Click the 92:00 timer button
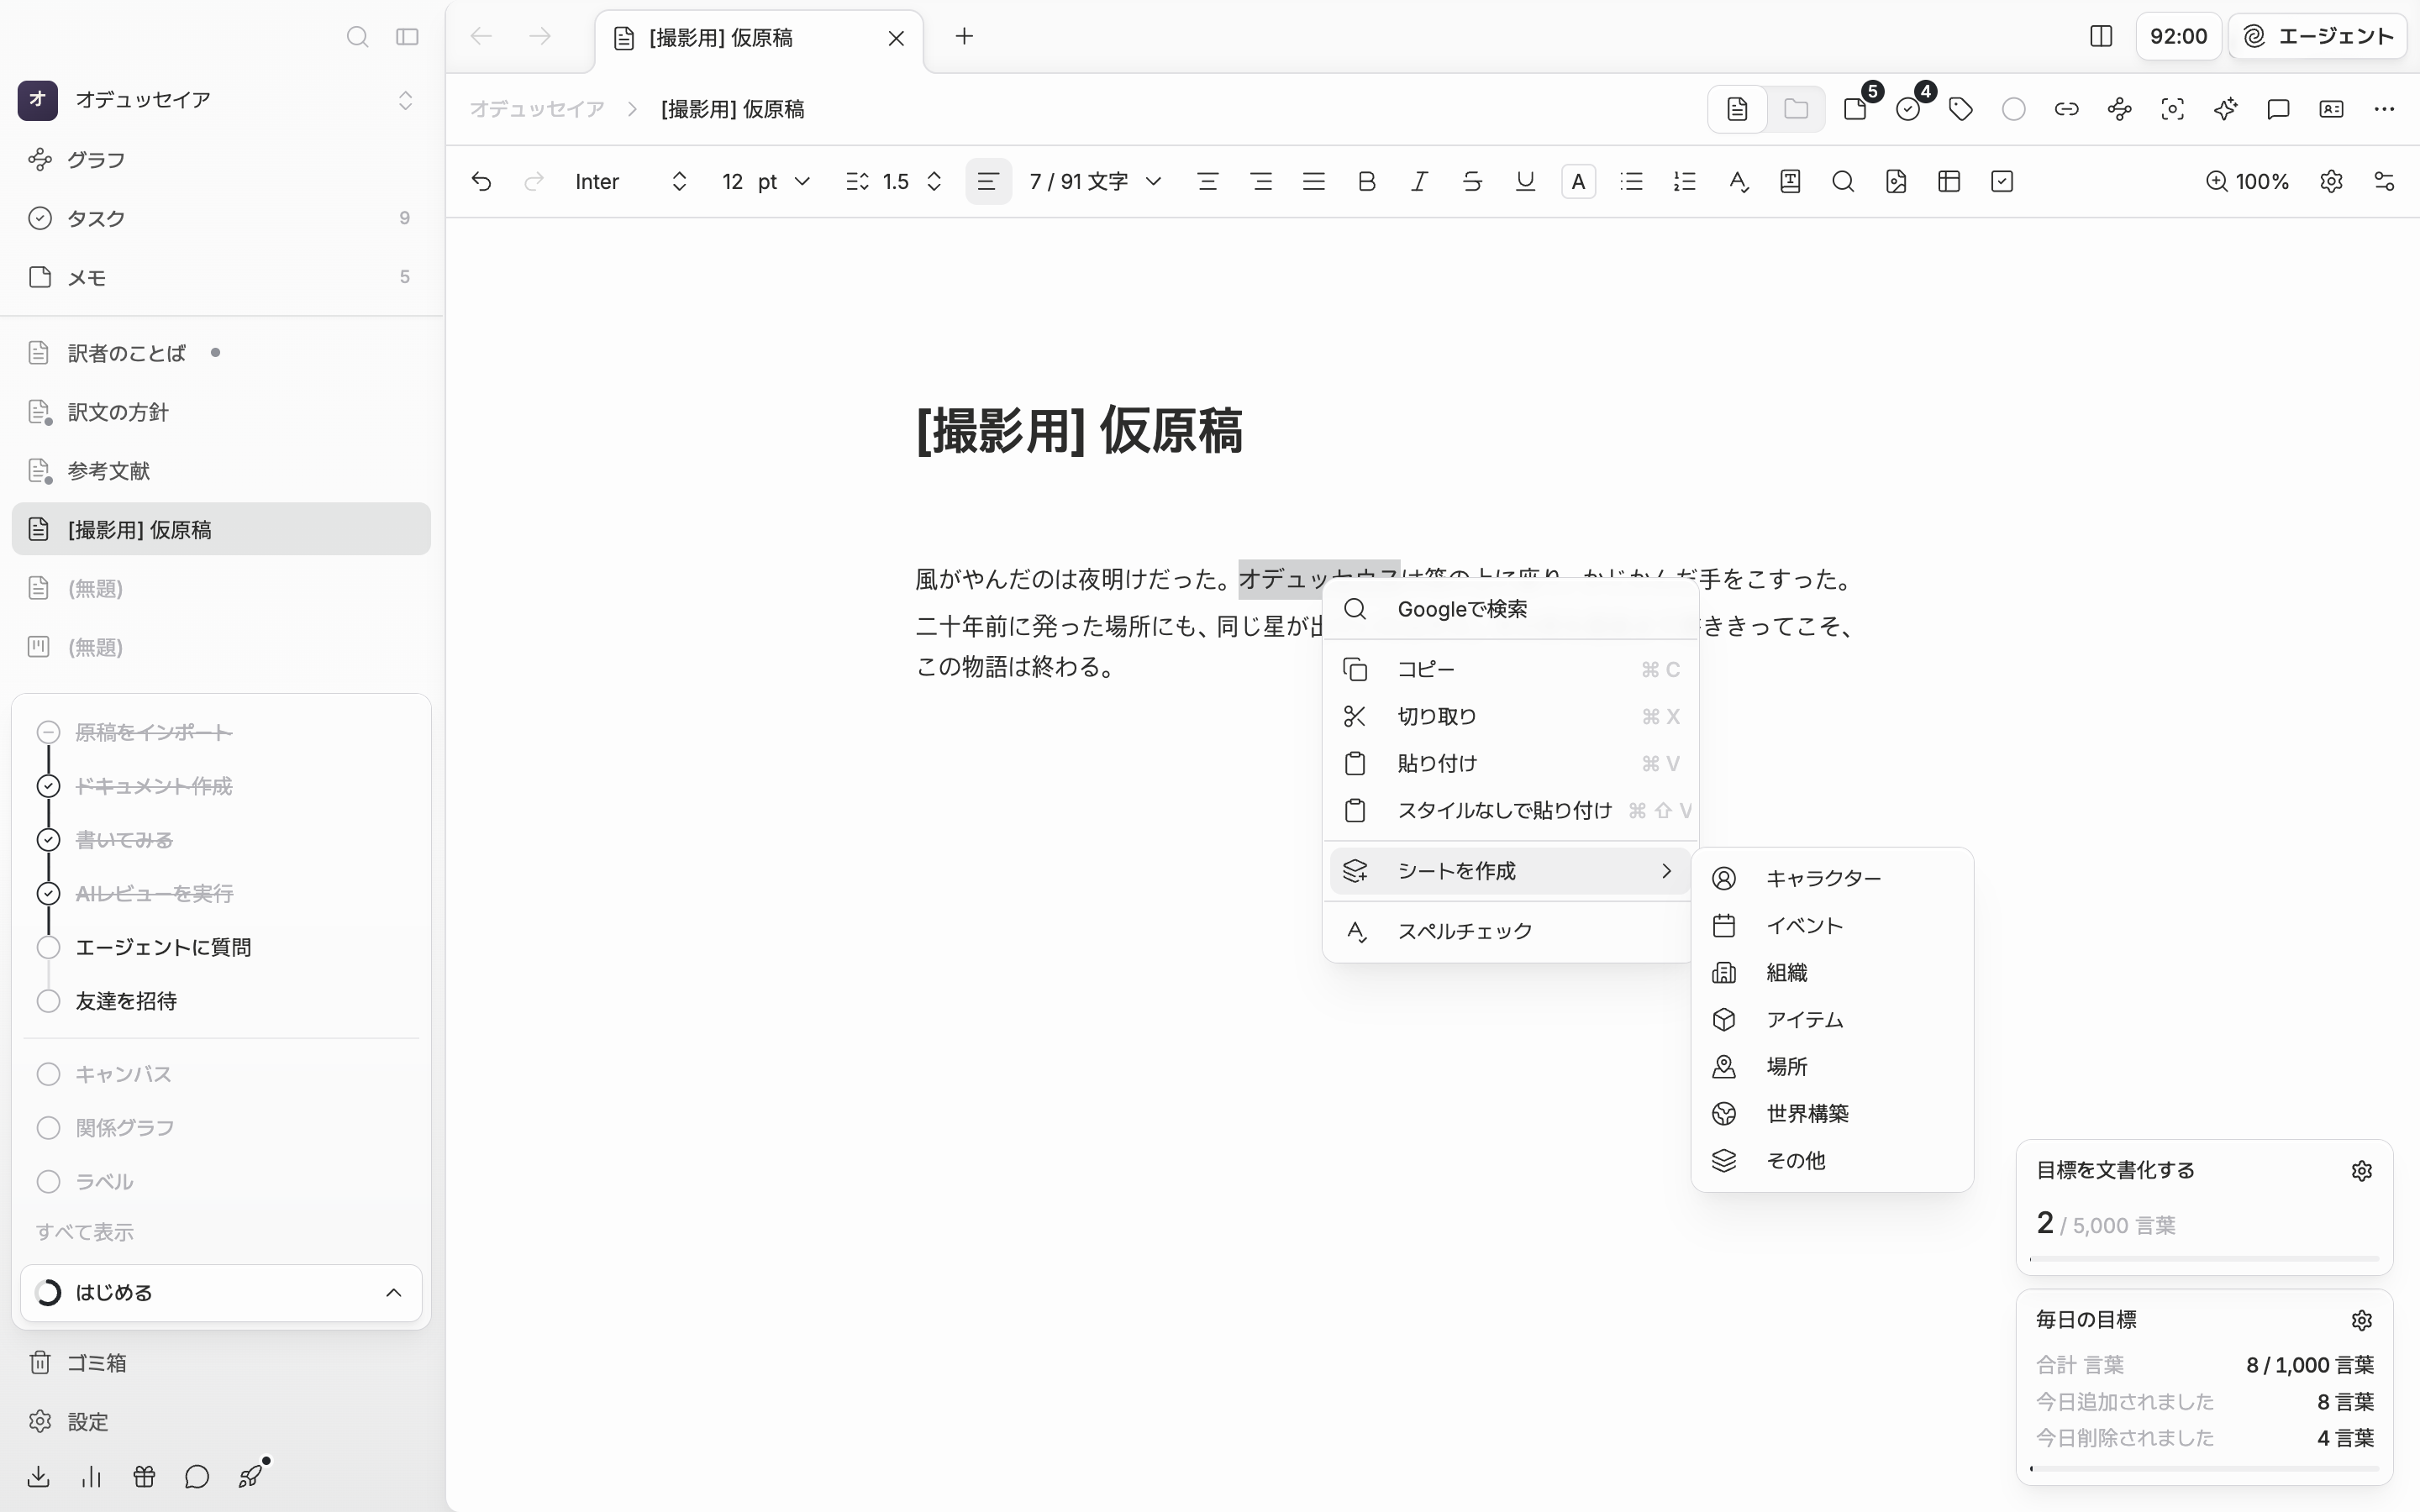 pos(2178,37)
